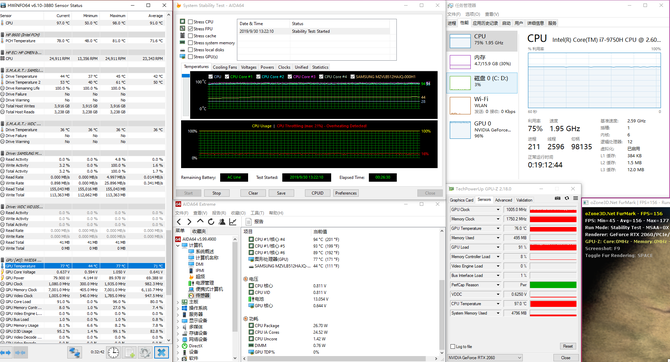Enable the Stress cache checkbox
The image size is (670, 362).
pos(191,36)
